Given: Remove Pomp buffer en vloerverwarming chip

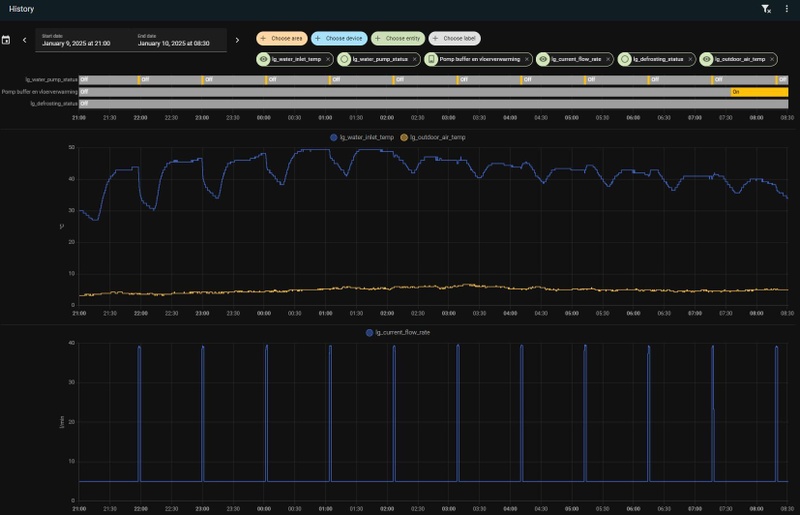Looking at the screenshot, I should point(525,59).
